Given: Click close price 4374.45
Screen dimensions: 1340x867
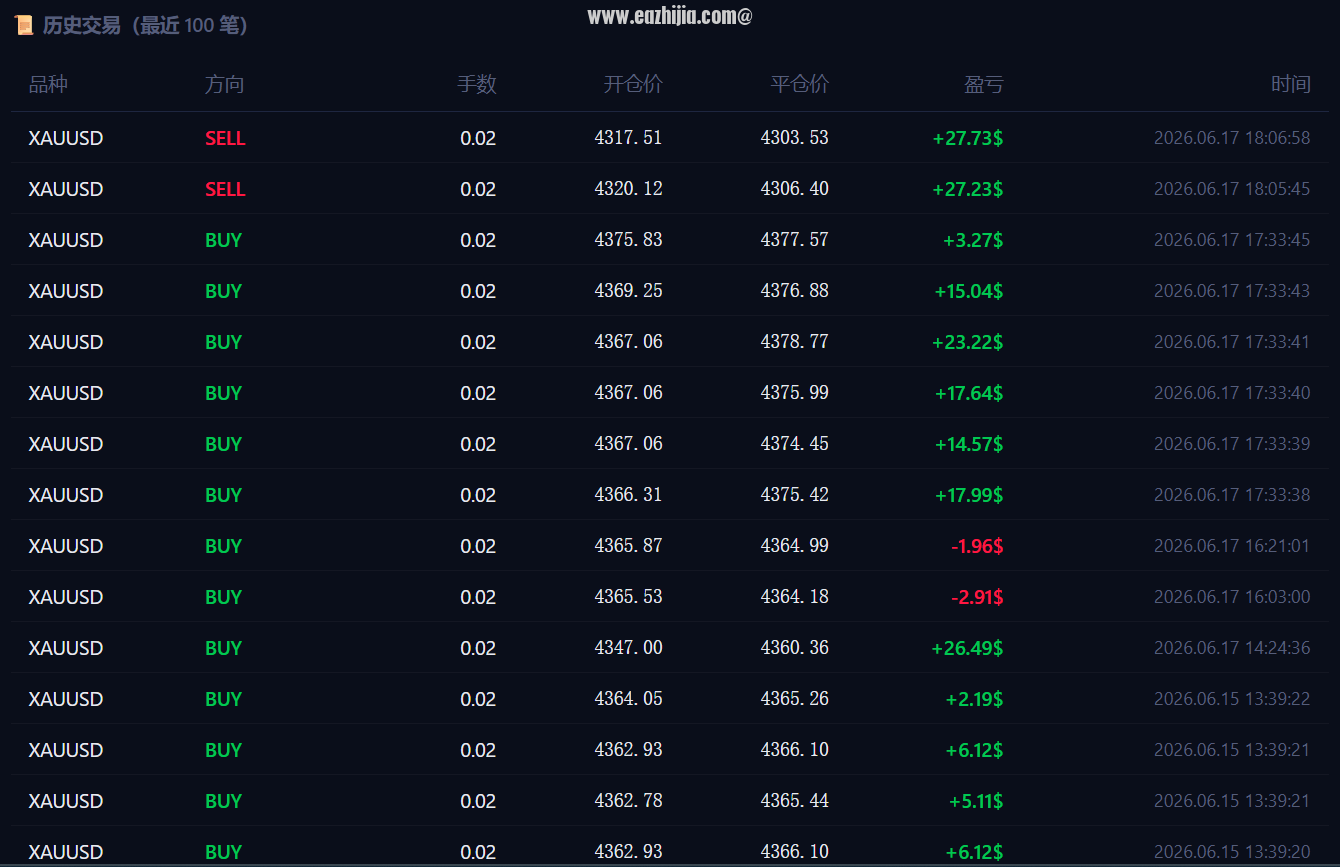Looking at the screenshot, I should (795, 444).
